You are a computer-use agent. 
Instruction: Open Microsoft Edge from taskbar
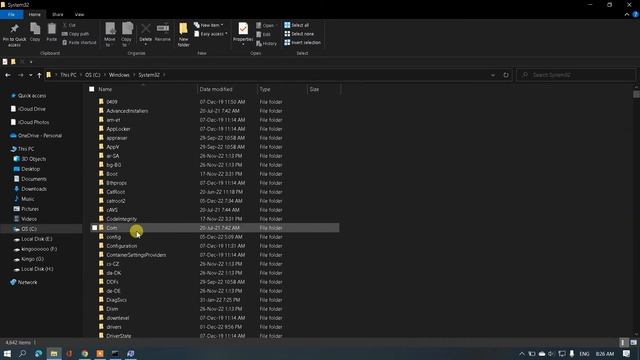click(38, 353)
